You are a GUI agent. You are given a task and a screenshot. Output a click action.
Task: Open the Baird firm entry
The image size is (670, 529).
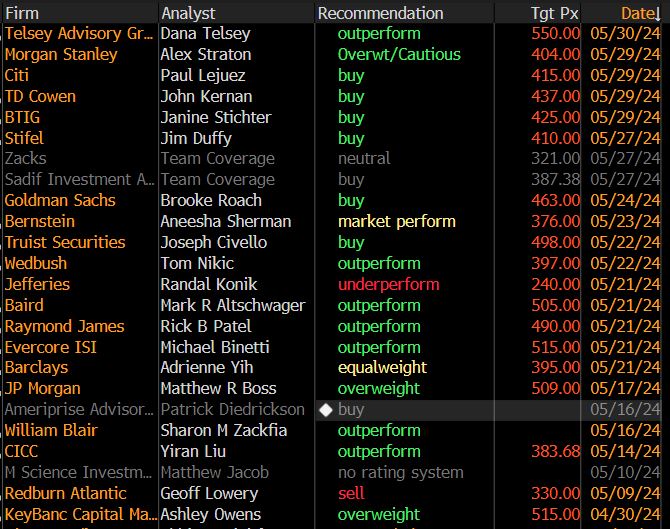[24, 305]
